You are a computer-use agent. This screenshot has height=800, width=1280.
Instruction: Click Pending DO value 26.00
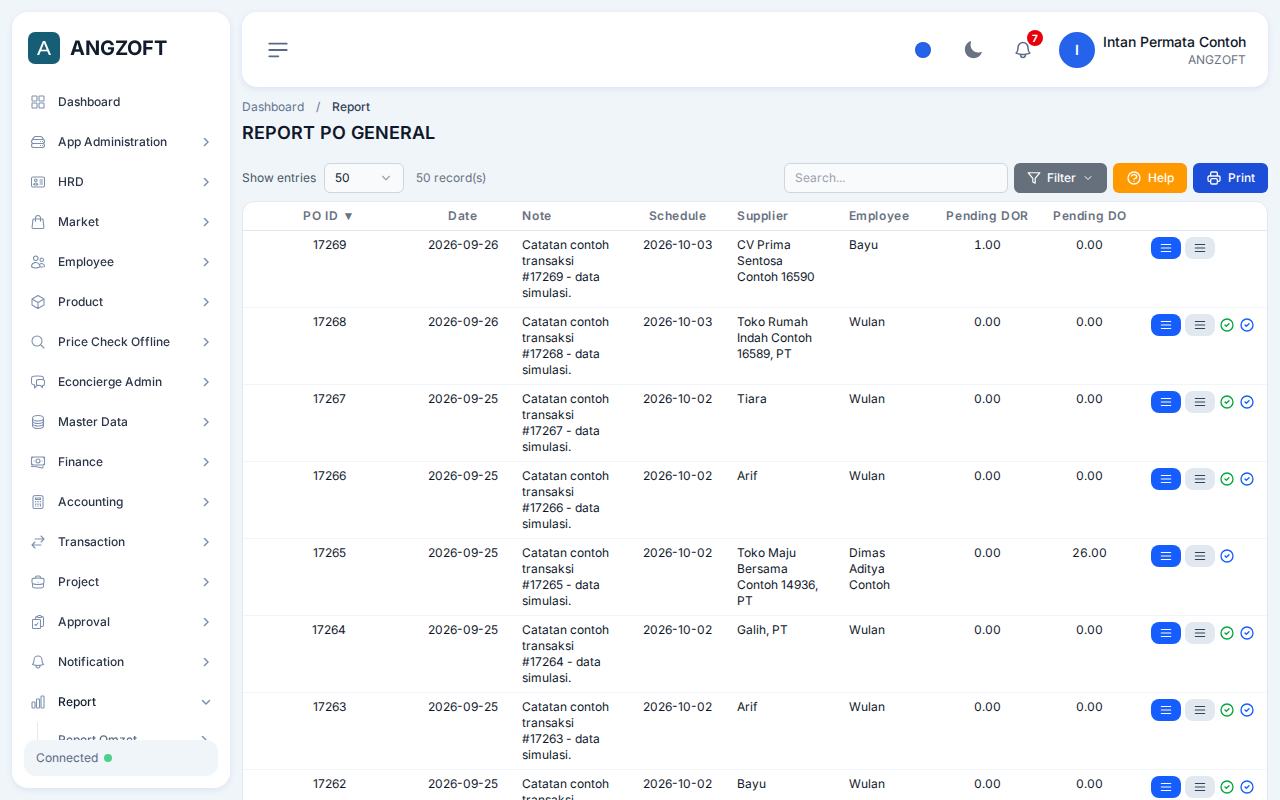(x=1089, y=553)
